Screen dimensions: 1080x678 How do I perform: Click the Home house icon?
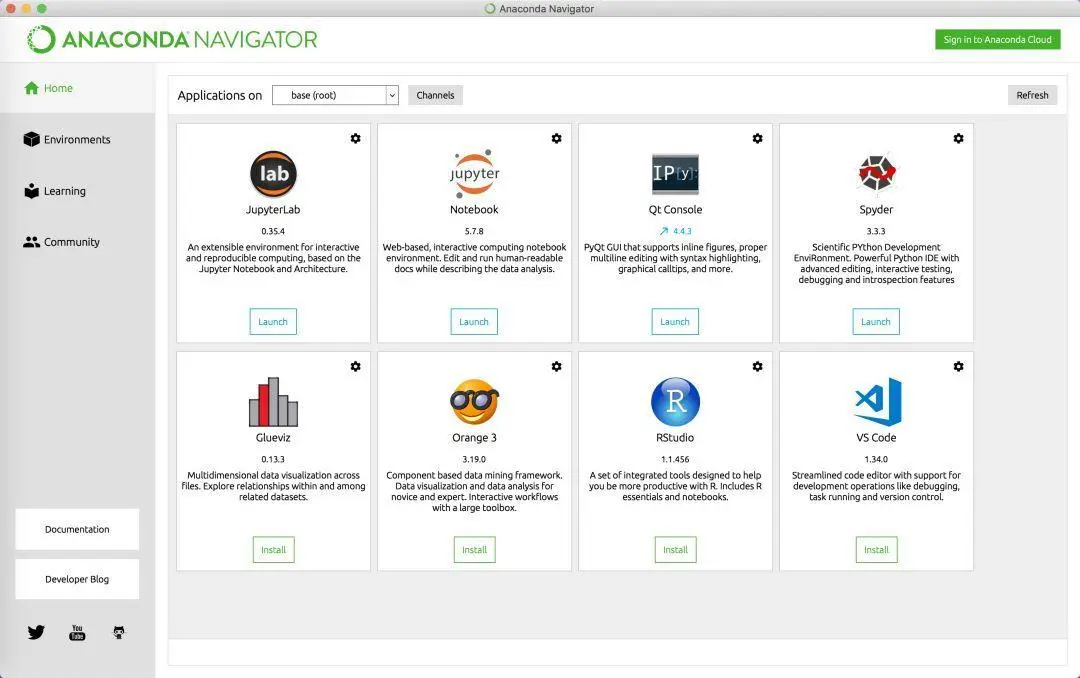32,88
